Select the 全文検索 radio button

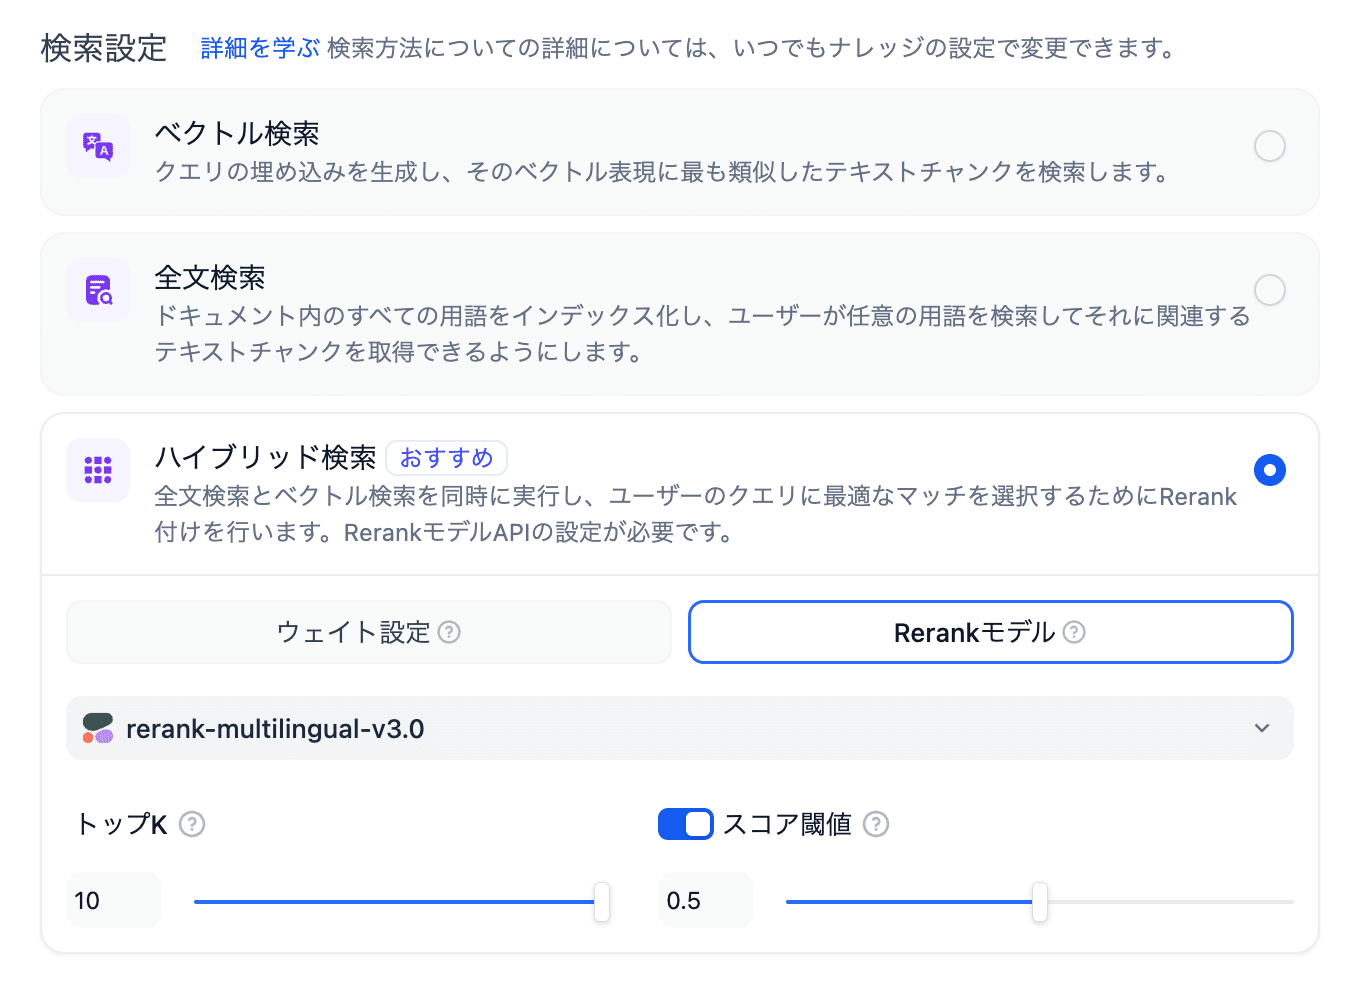click(1270, 290)
